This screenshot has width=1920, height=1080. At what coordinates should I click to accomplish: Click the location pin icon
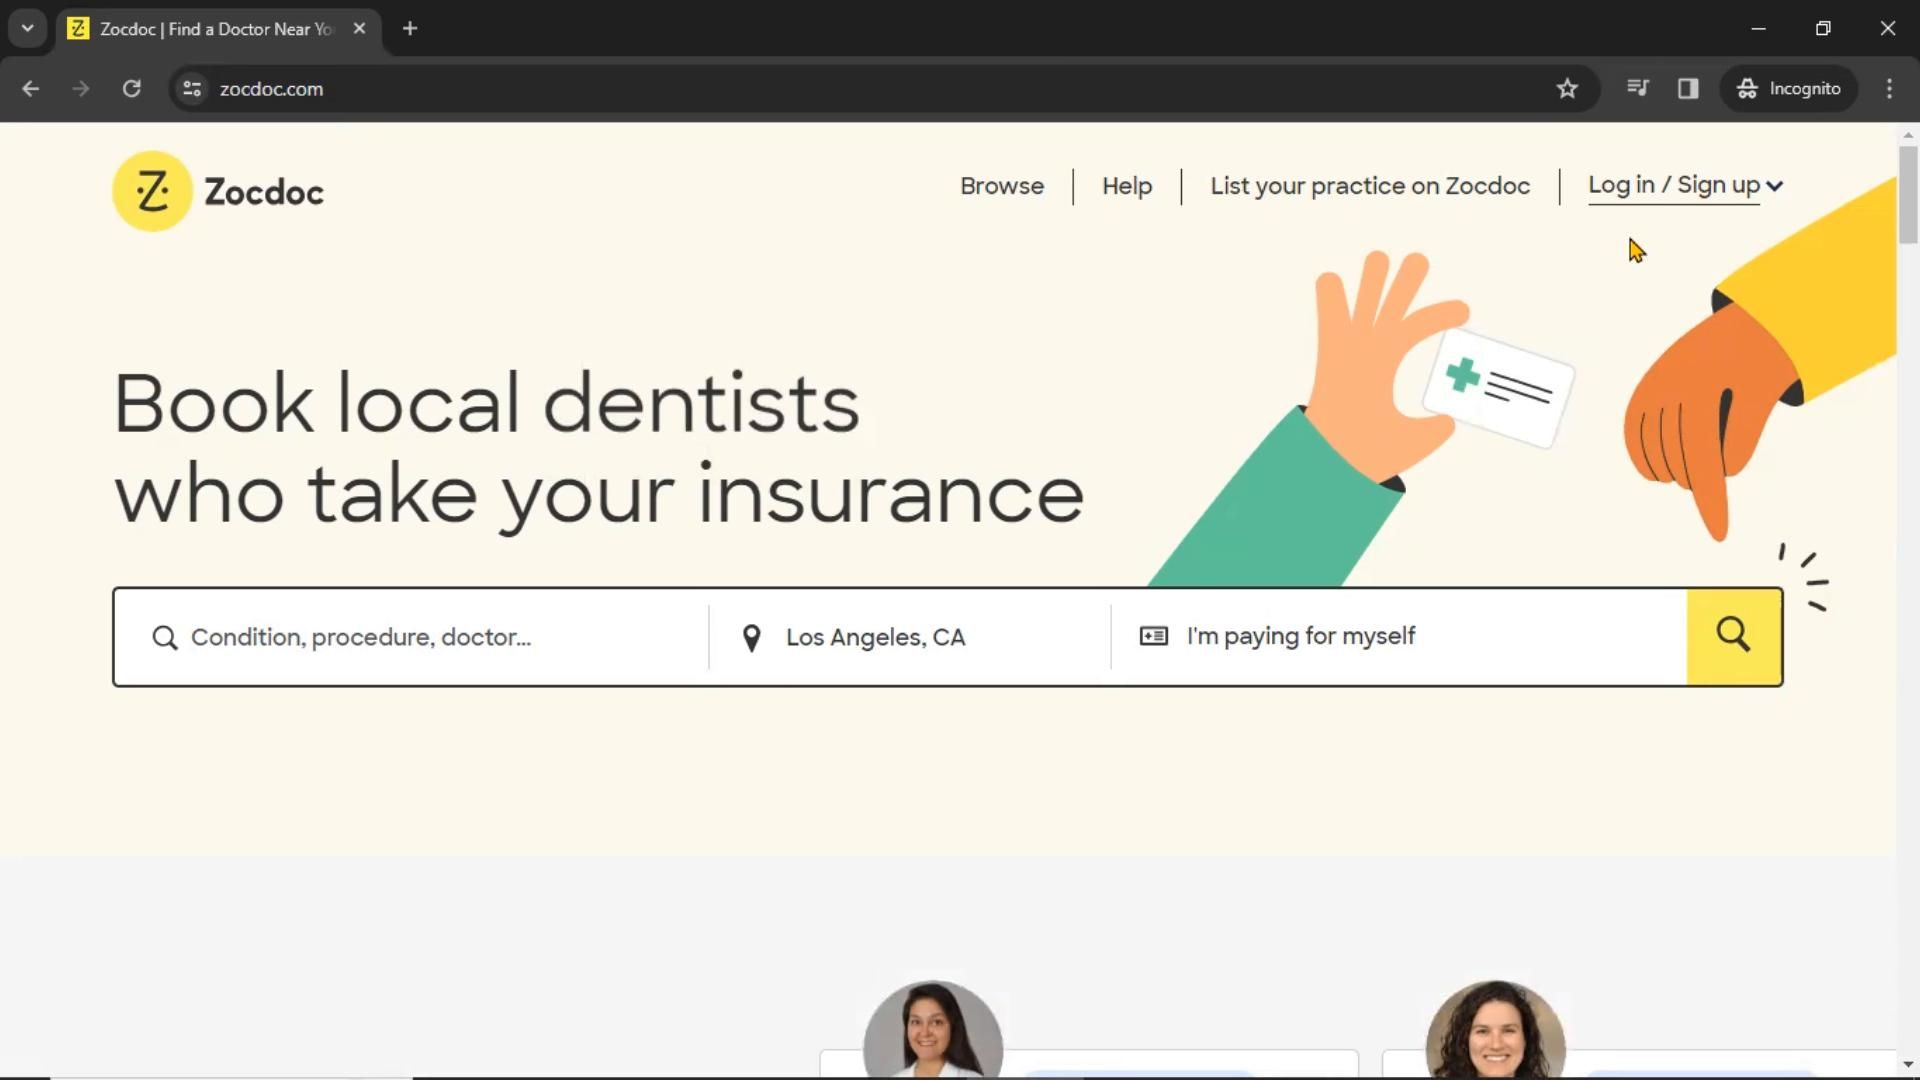(752, 637)
